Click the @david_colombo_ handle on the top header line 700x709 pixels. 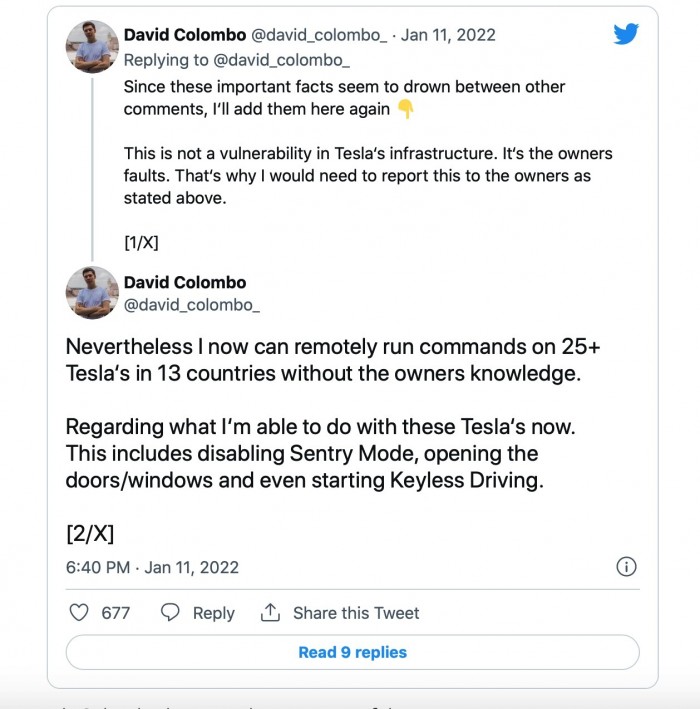tap(318, 35)
